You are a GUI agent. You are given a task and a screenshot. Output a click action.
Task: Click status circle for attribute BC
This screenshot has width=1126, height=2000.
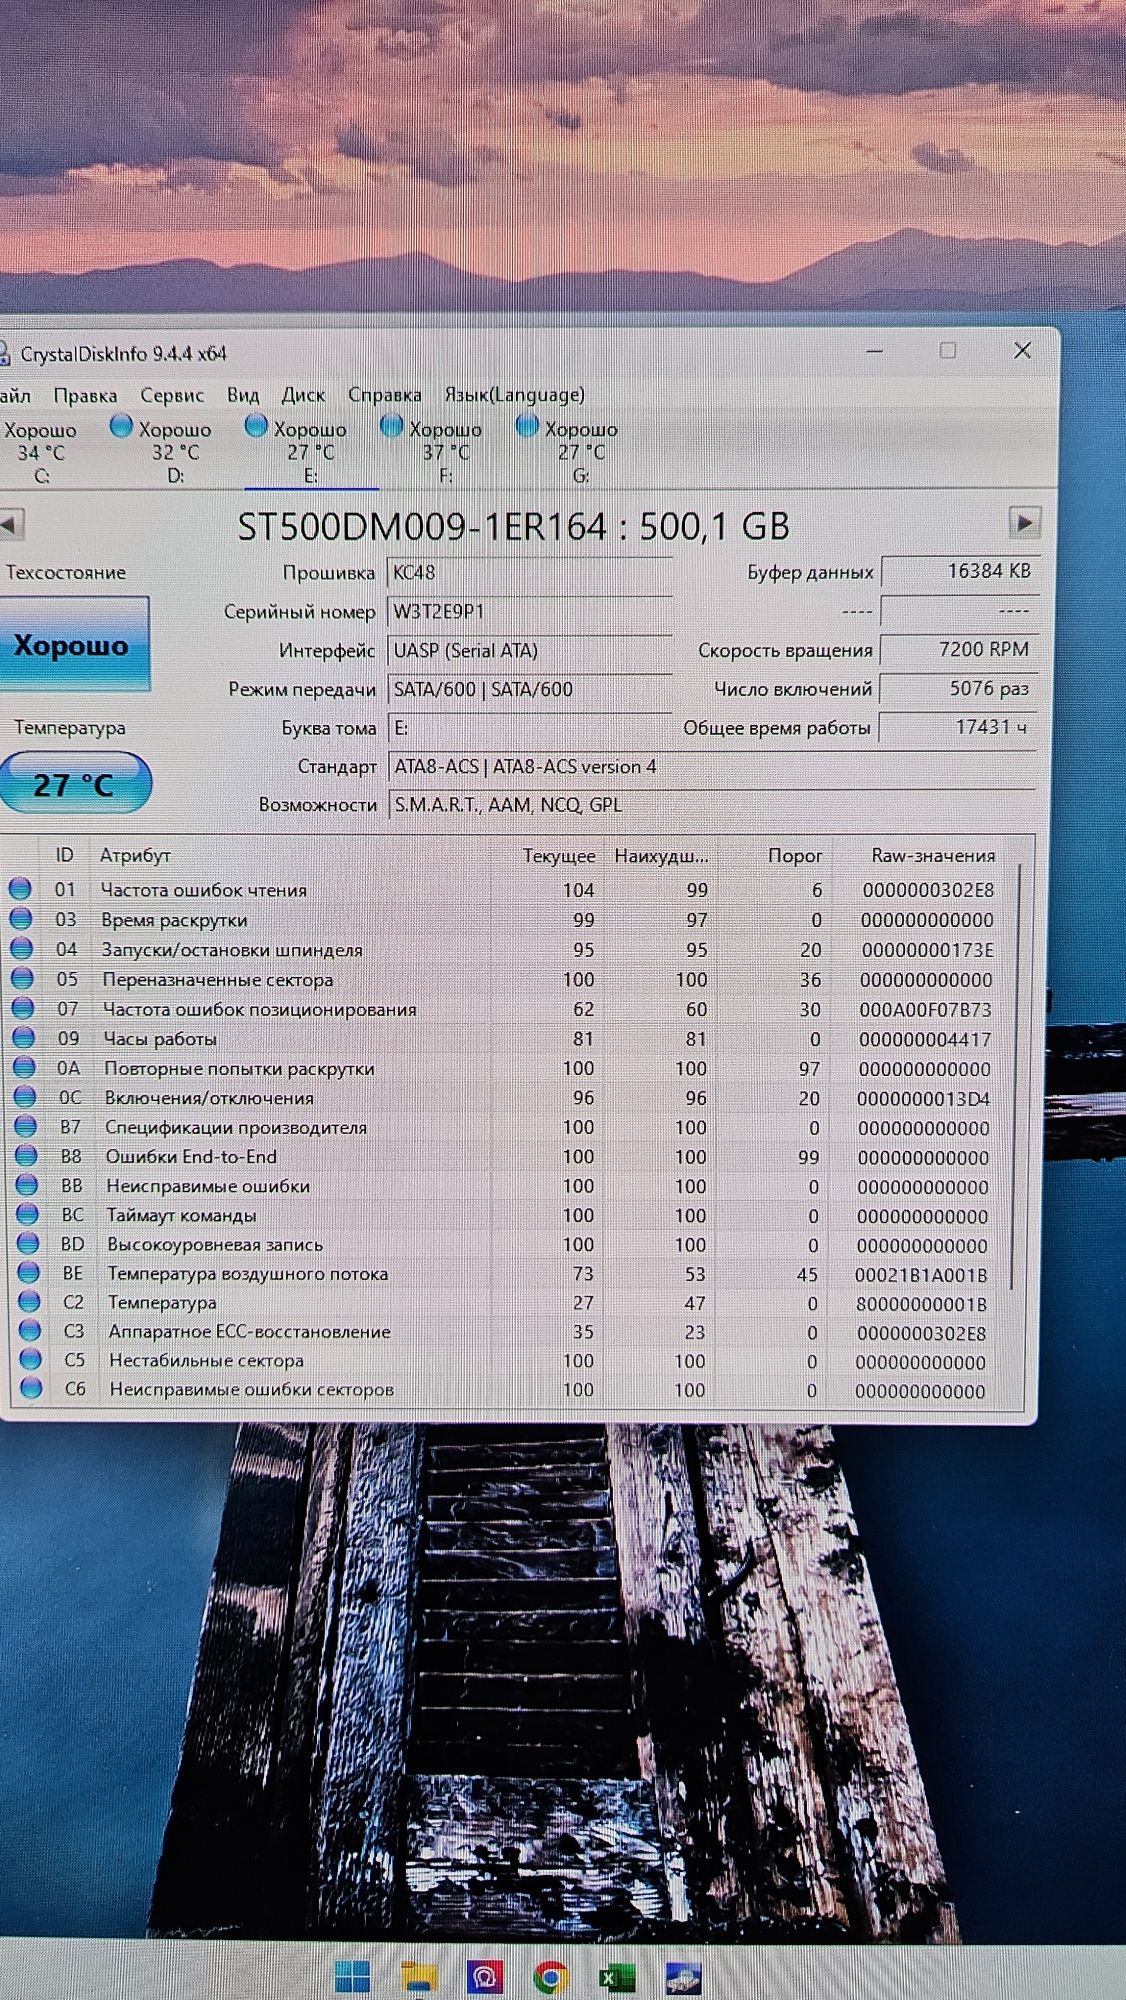29,1214
